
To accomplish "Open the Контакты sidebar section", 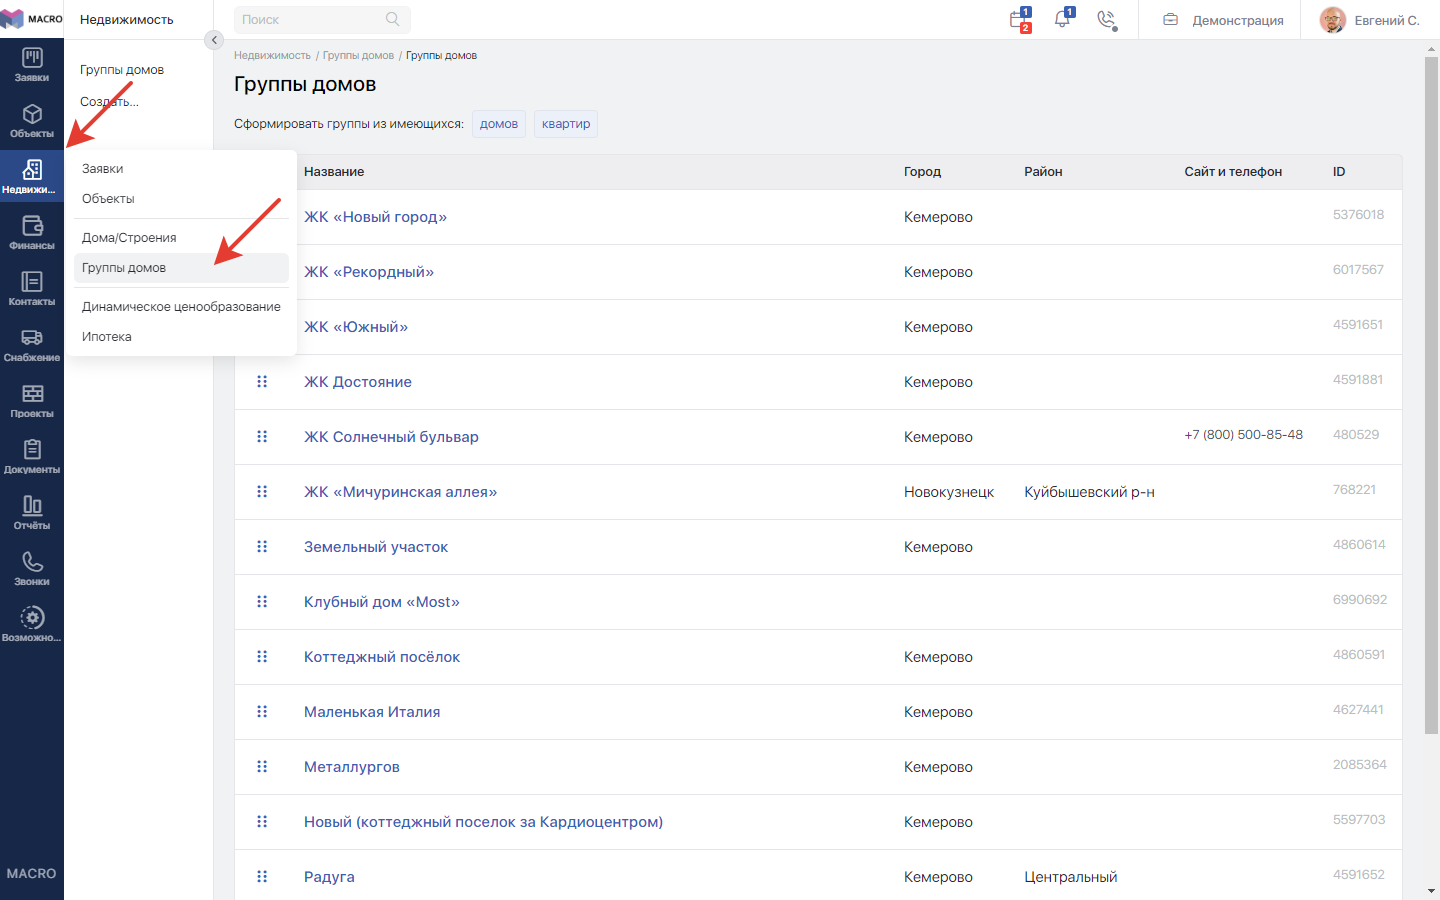I will [32, 290].
